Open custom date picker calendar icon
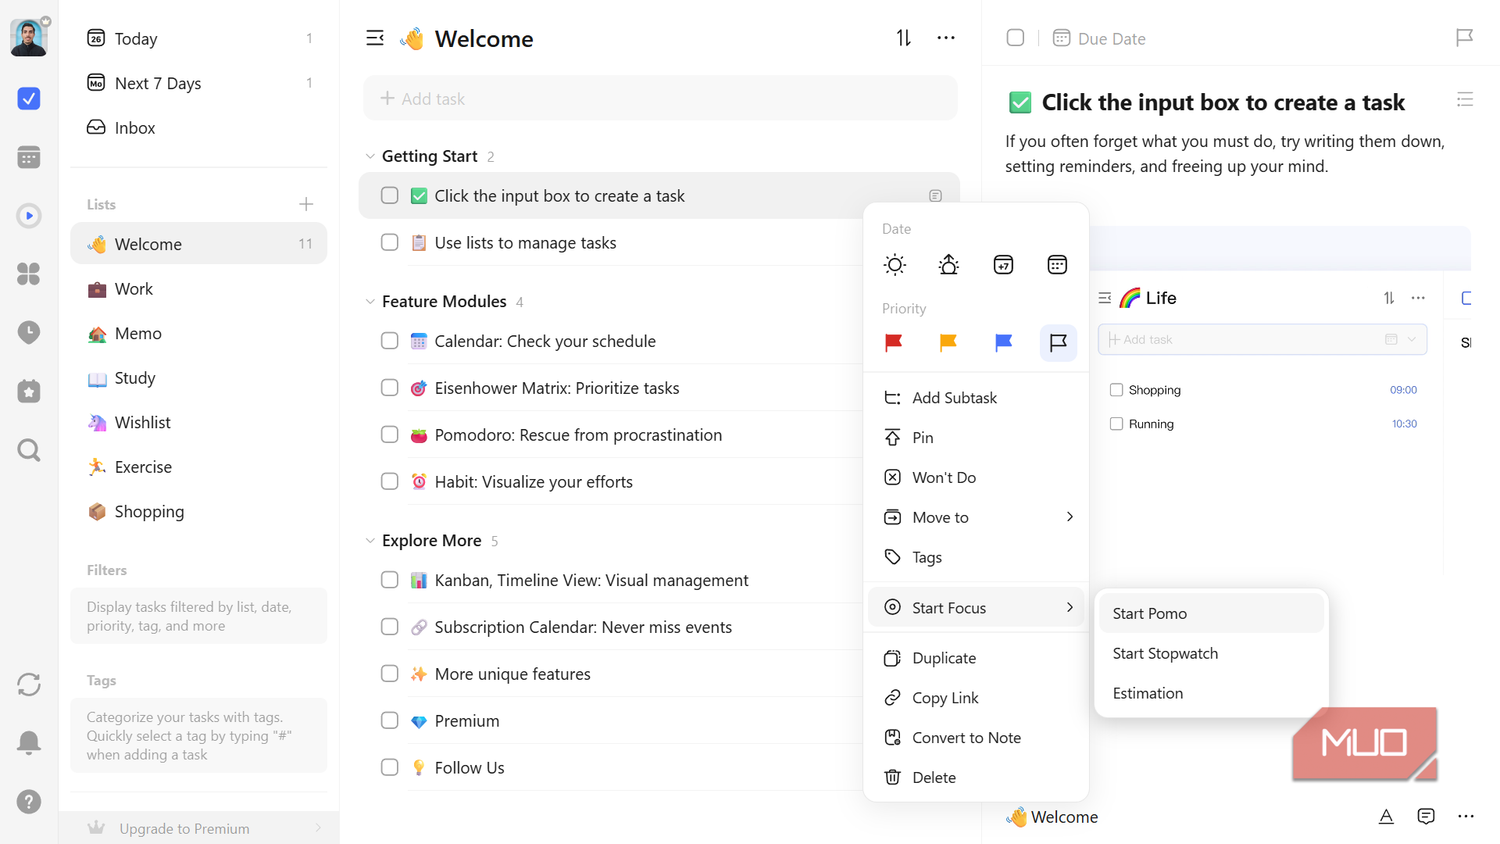Viewport: 1500px width, 844px height. [x=1057, y=265]
